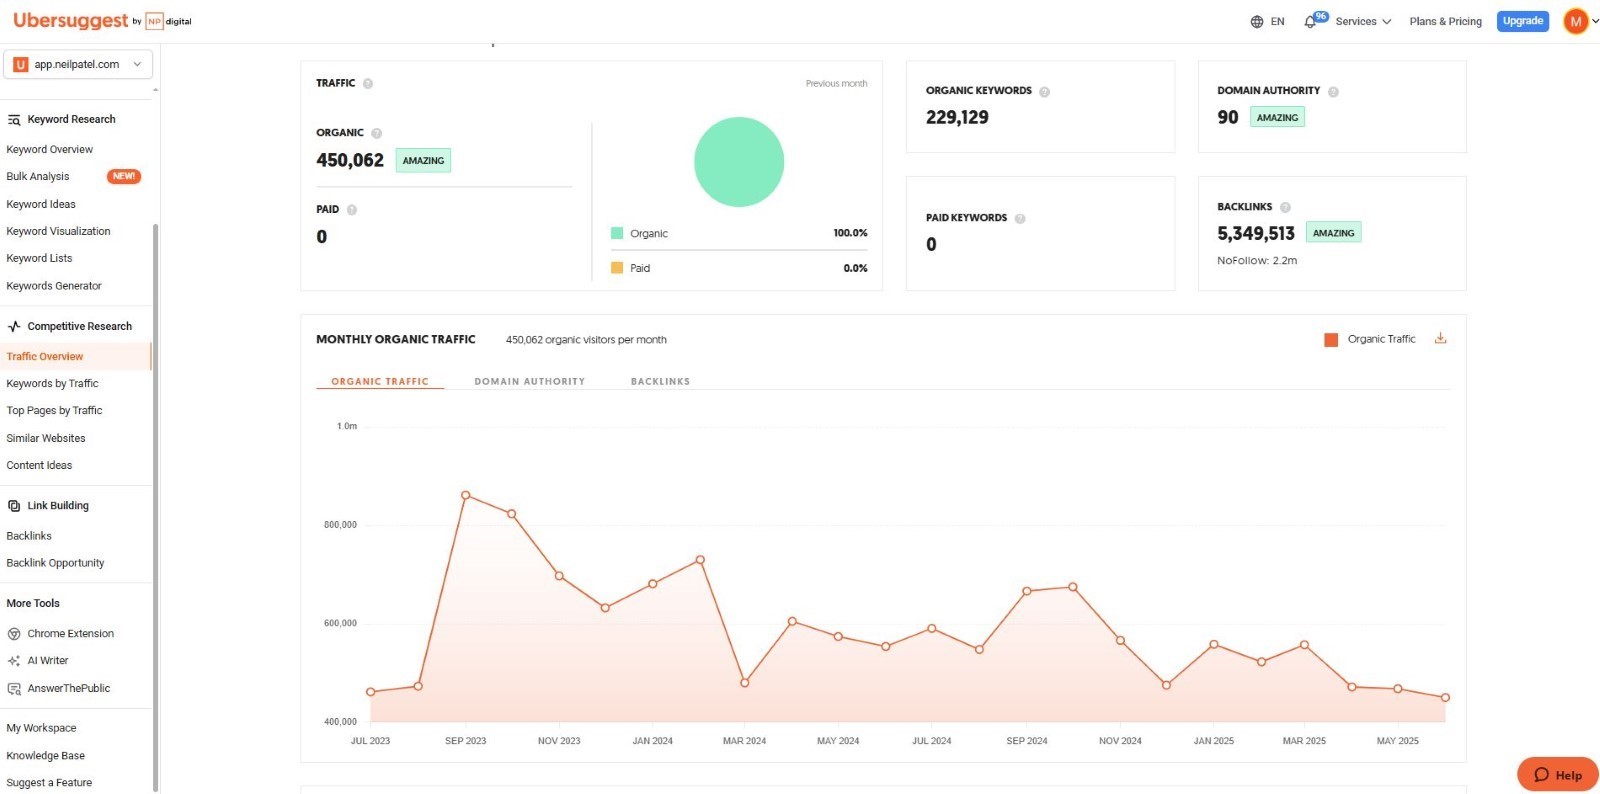Click the Organic green legend swatch
This screenshot has height=794, width=1600.
coord(617,233)
